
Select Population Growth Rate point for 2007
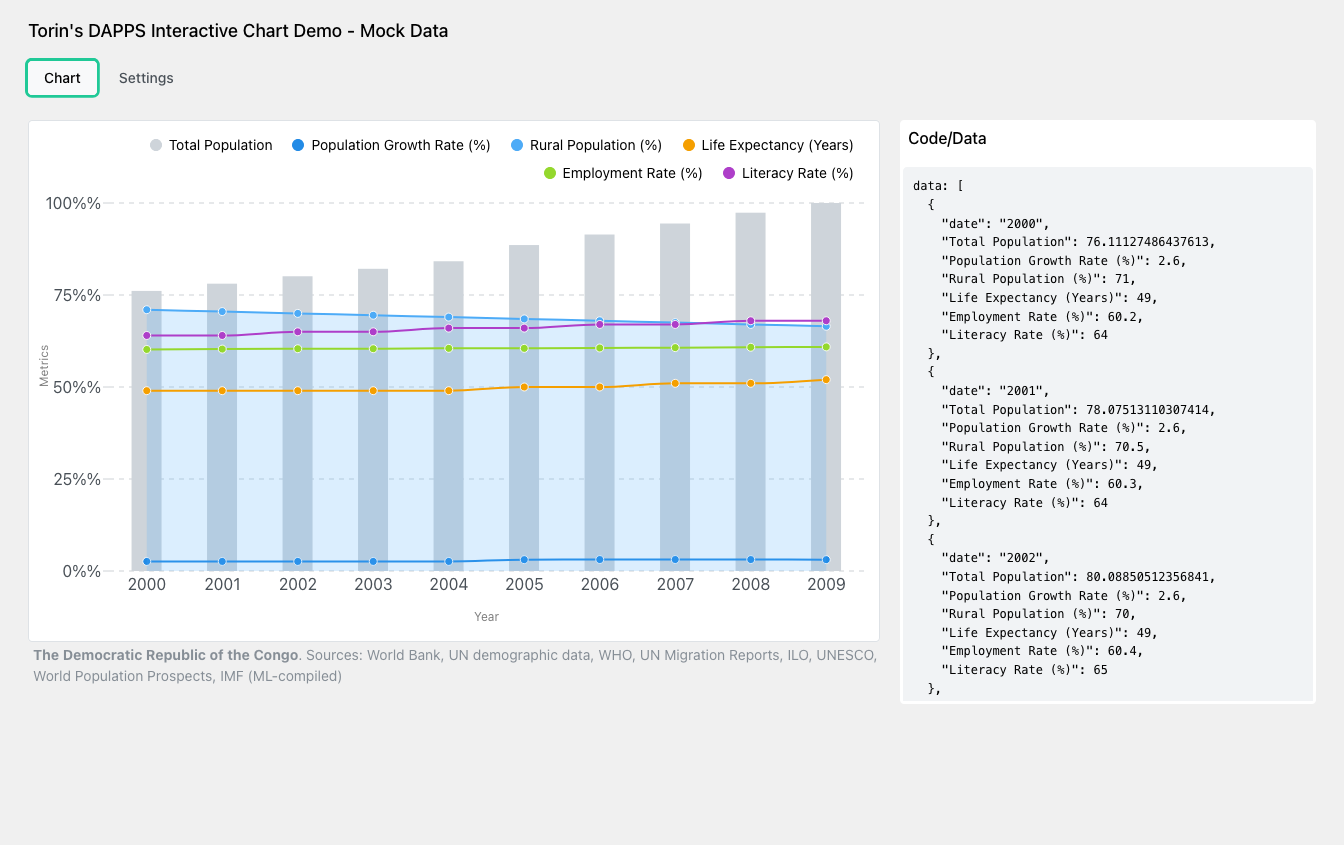tap(675, 560)
